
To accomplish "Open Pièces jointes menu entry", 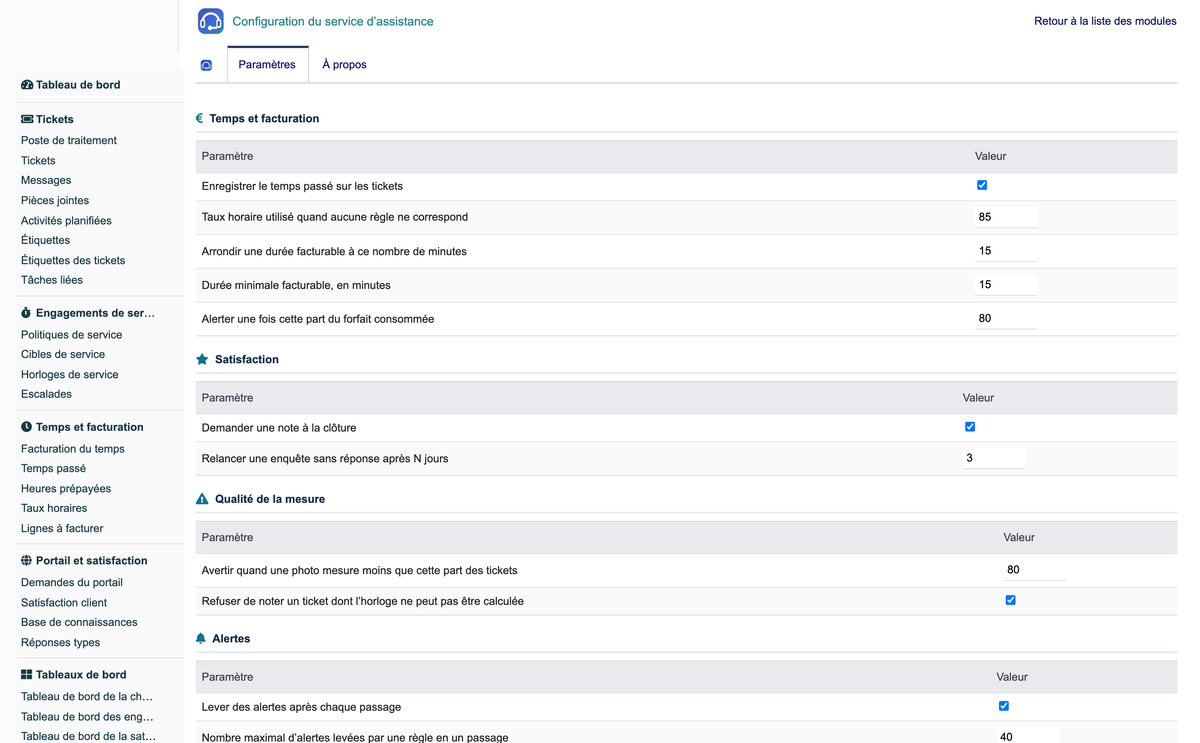I will (55, 201).
